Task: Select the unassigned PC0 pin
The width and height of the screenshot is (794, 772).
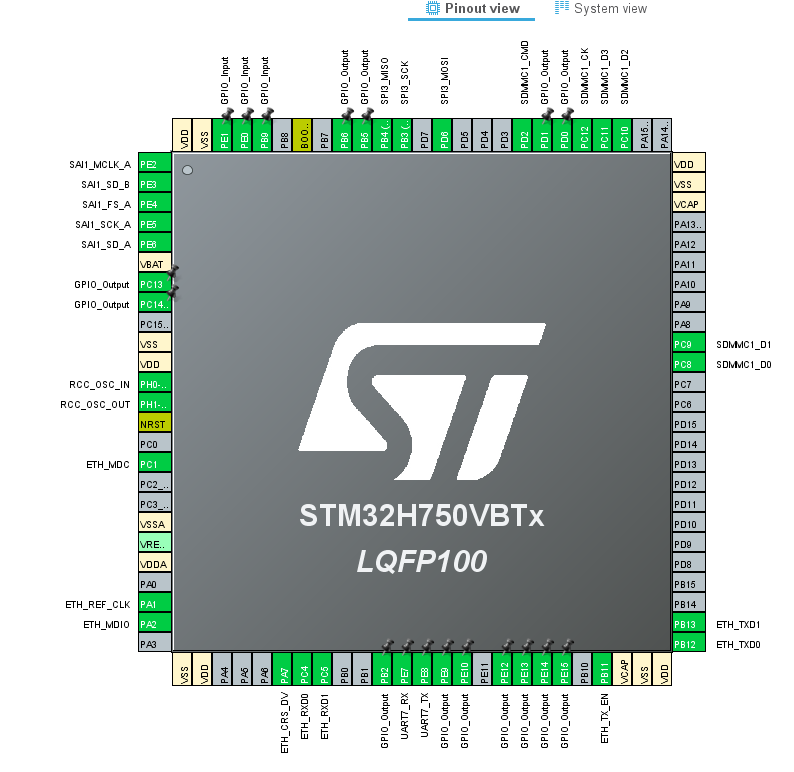Action: coord(155,444)
